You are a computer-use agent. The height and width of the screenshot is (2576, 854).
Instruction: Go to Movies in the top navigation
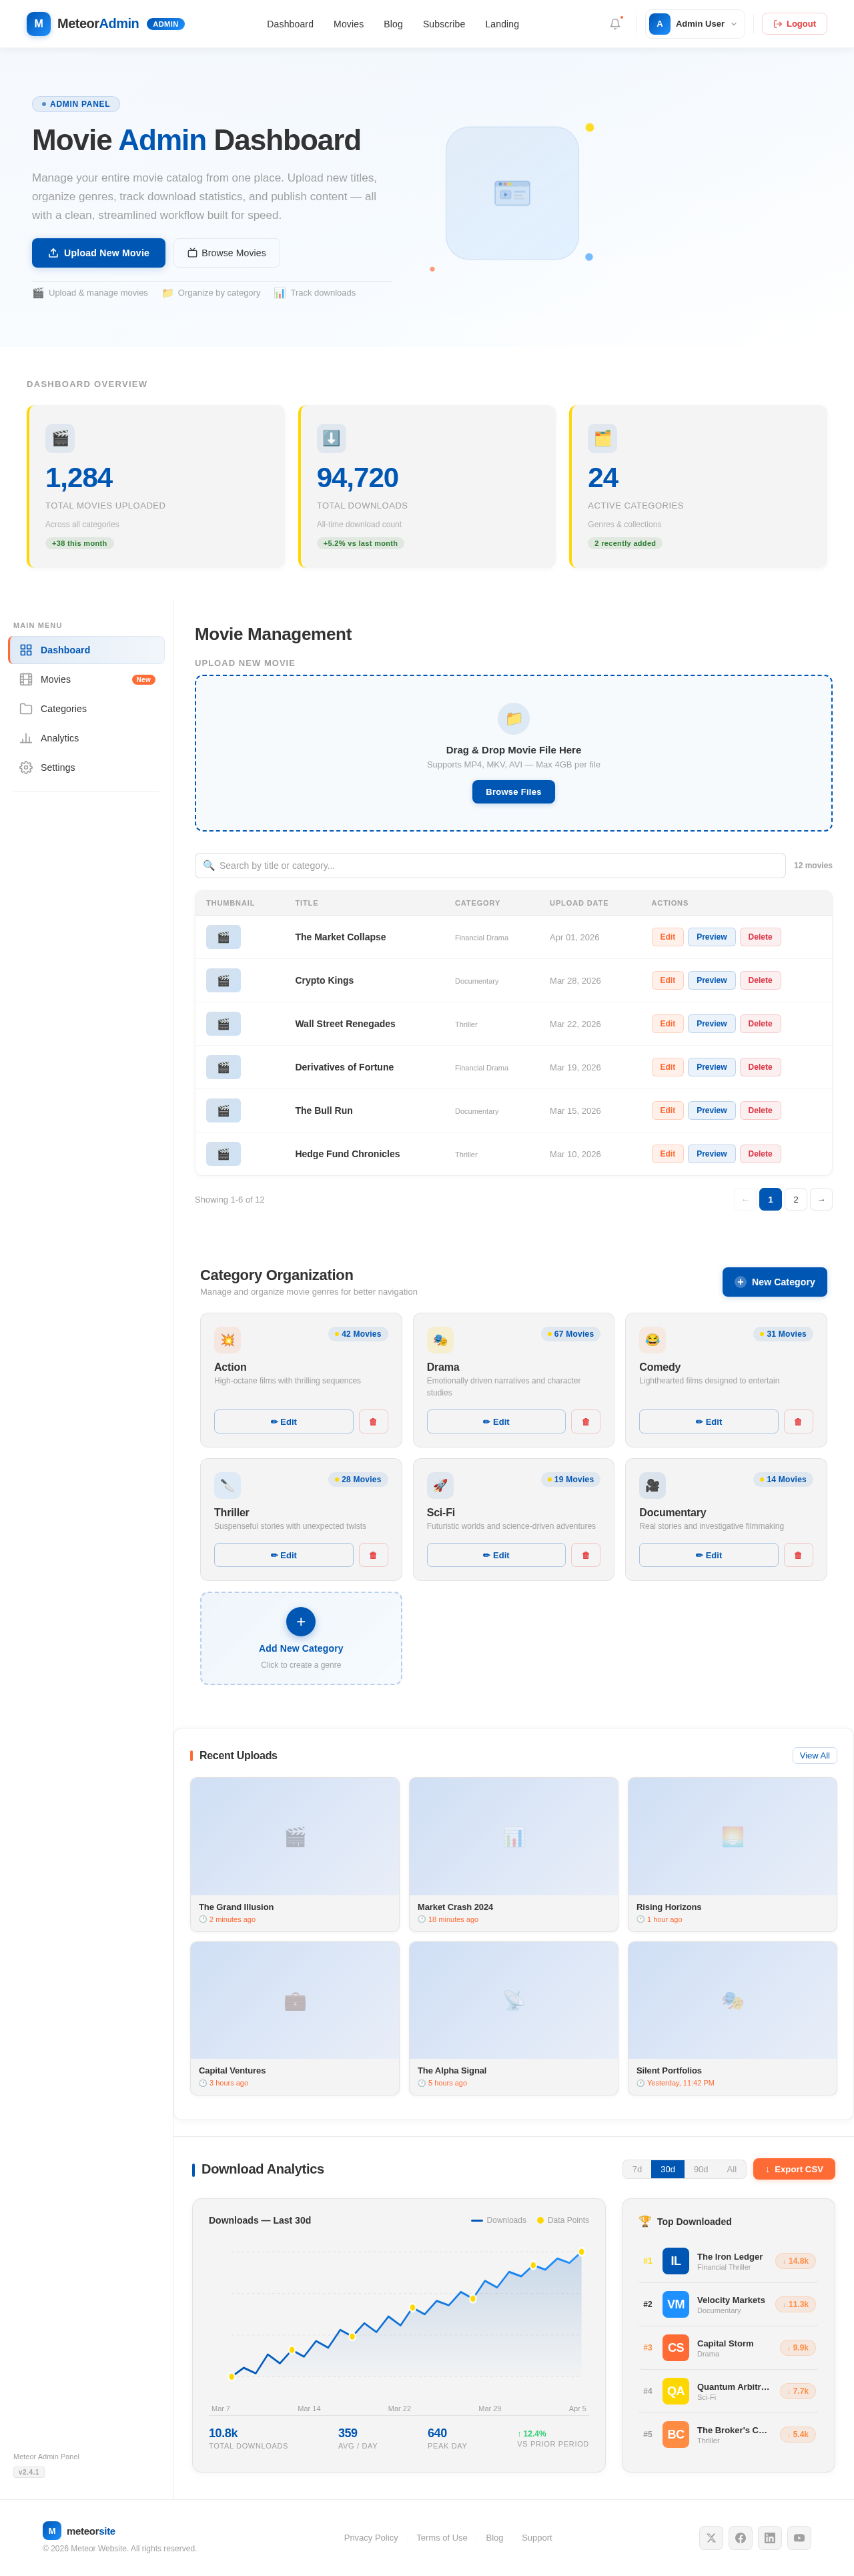[x=348, y=24]
